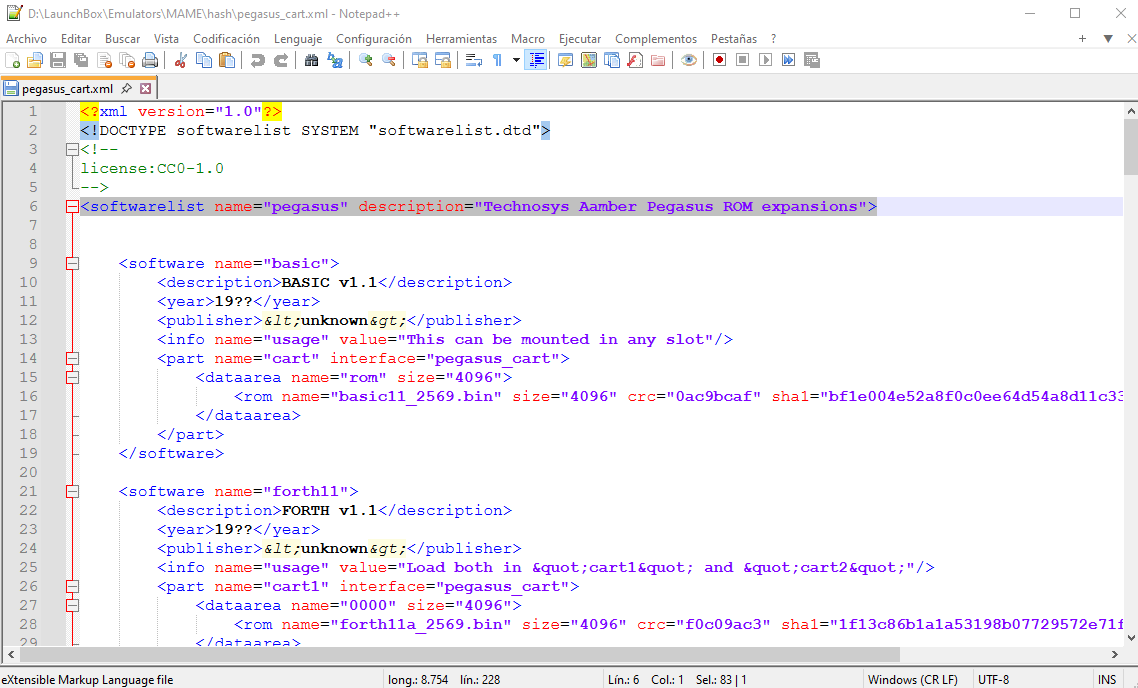
Task: Open Folder as Workspace icon
Action: (x=658, y=60)
